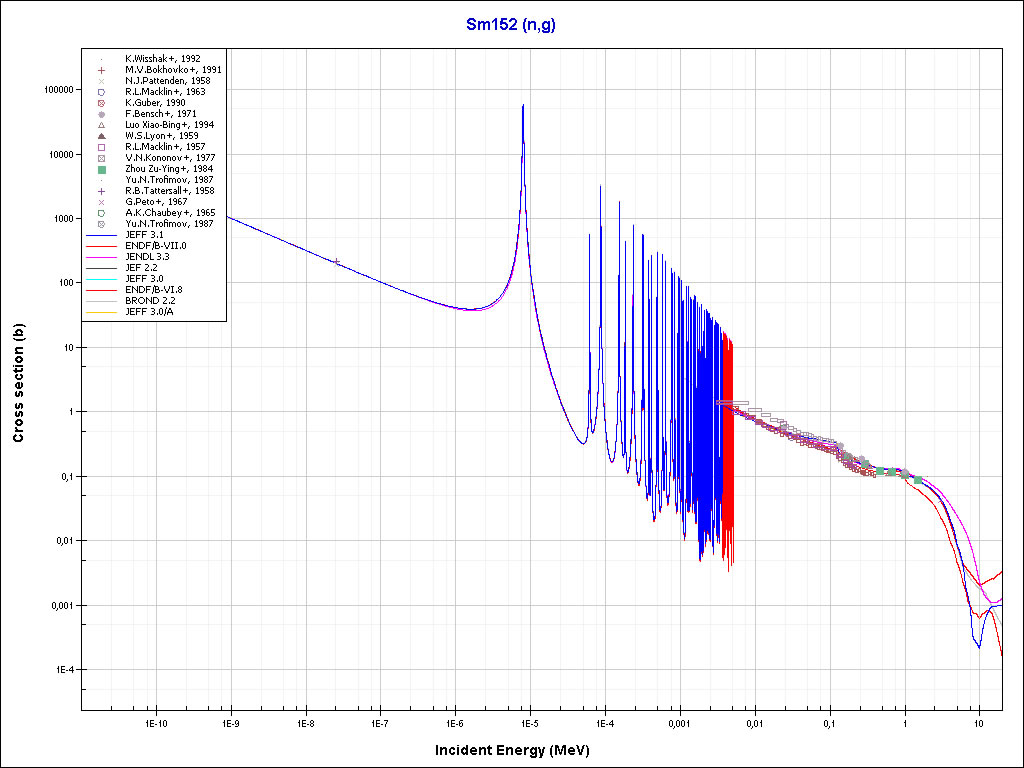1024x768 pixels.
Task: Click the open square marker for R.L.Macklin+, 1957
Action: [102, 147]
